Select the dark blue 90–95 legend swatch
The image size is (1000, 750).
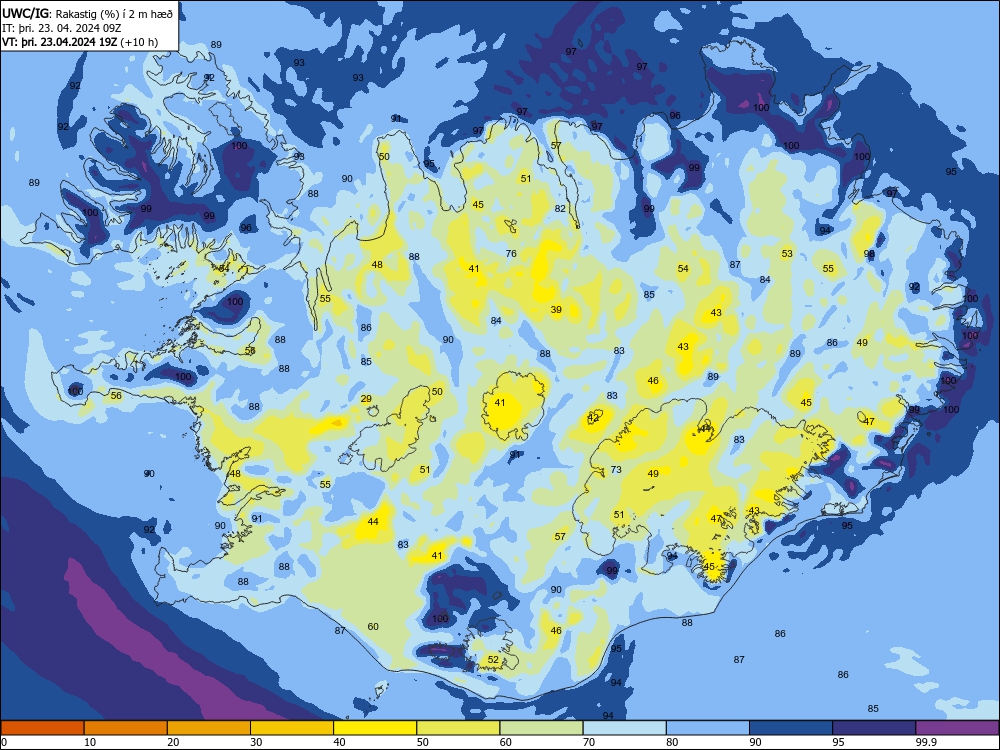(x=791, y=728)
